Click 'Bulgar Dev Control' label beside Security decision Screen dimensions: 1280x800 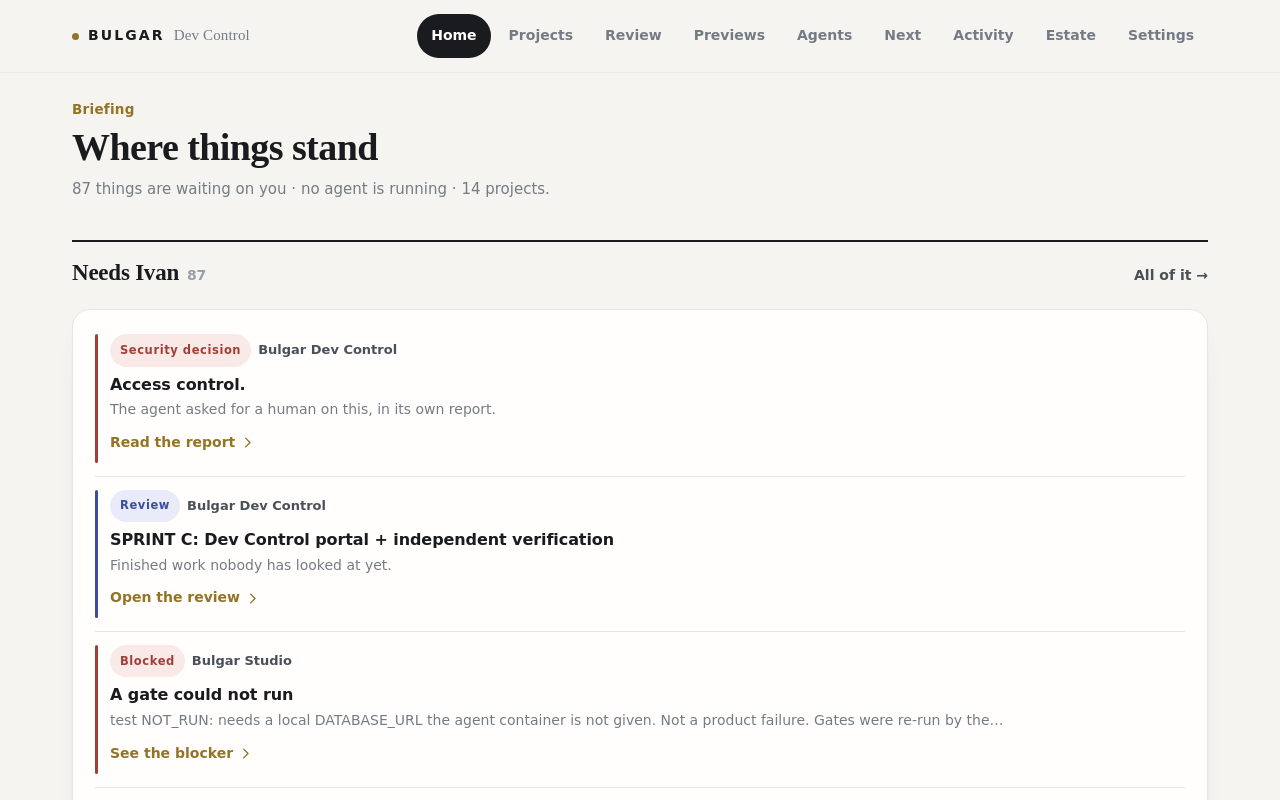(328, 350)
